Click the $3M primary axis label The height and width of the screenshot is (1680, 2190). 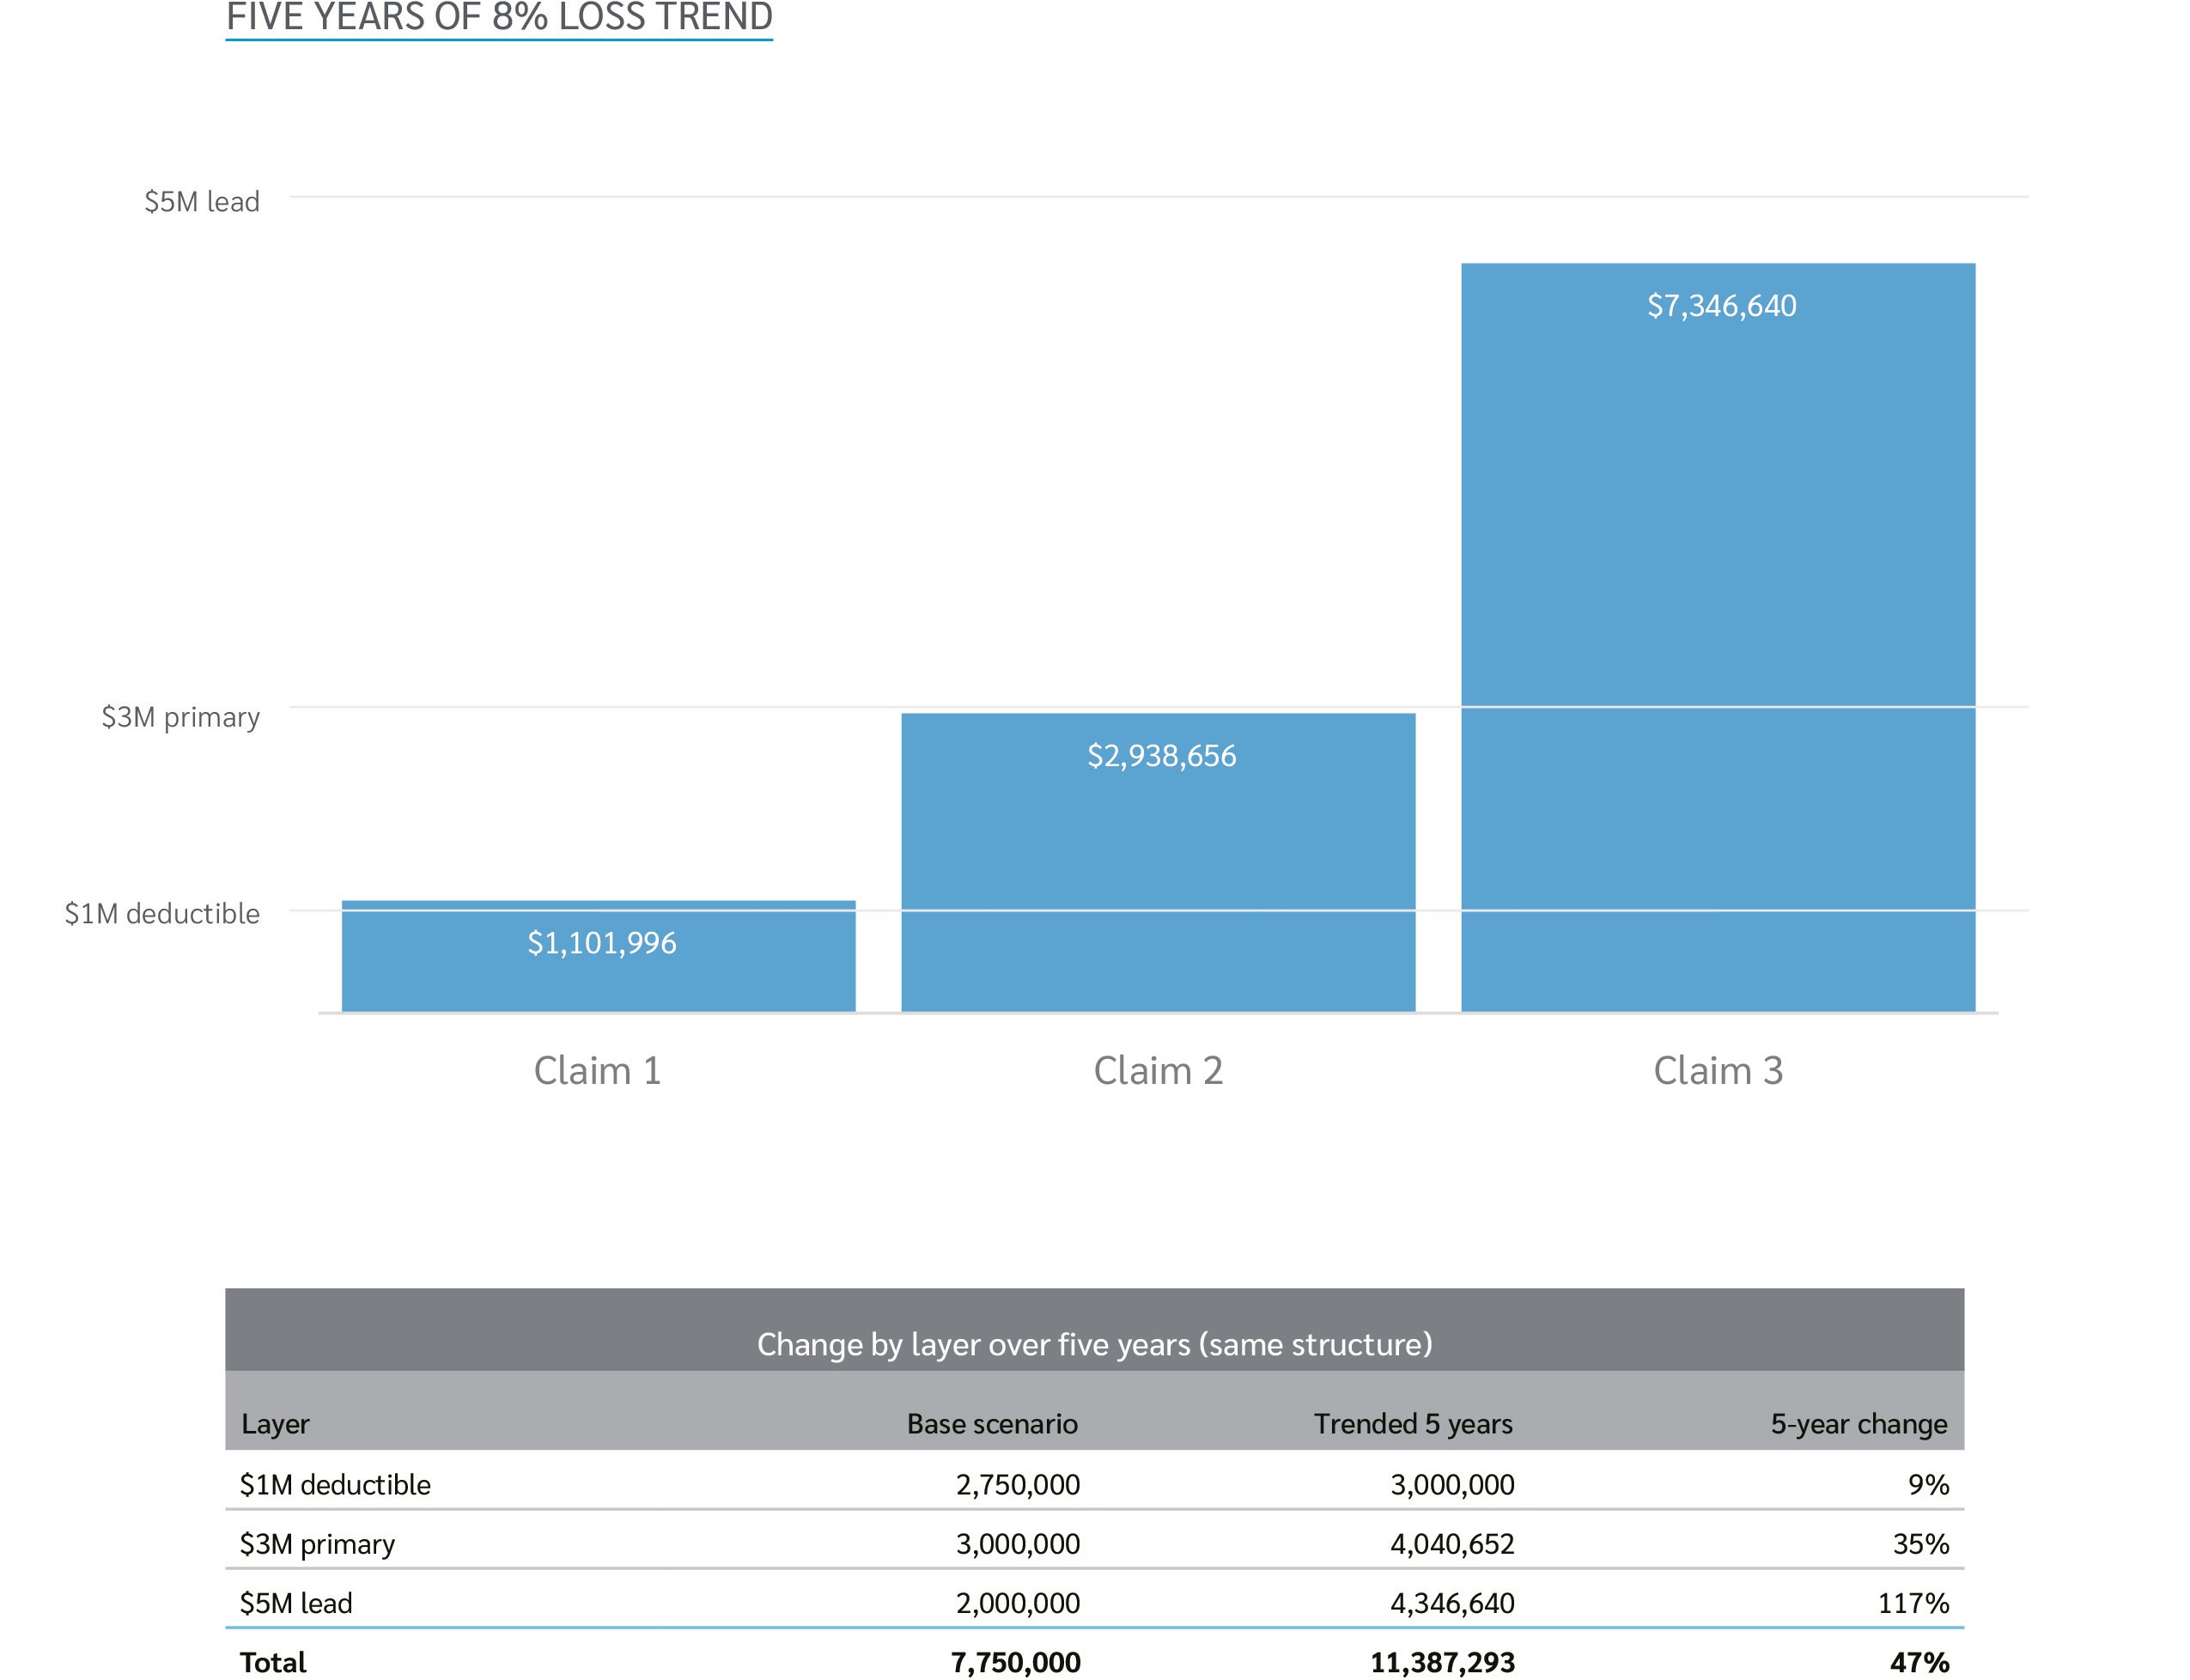180,717
